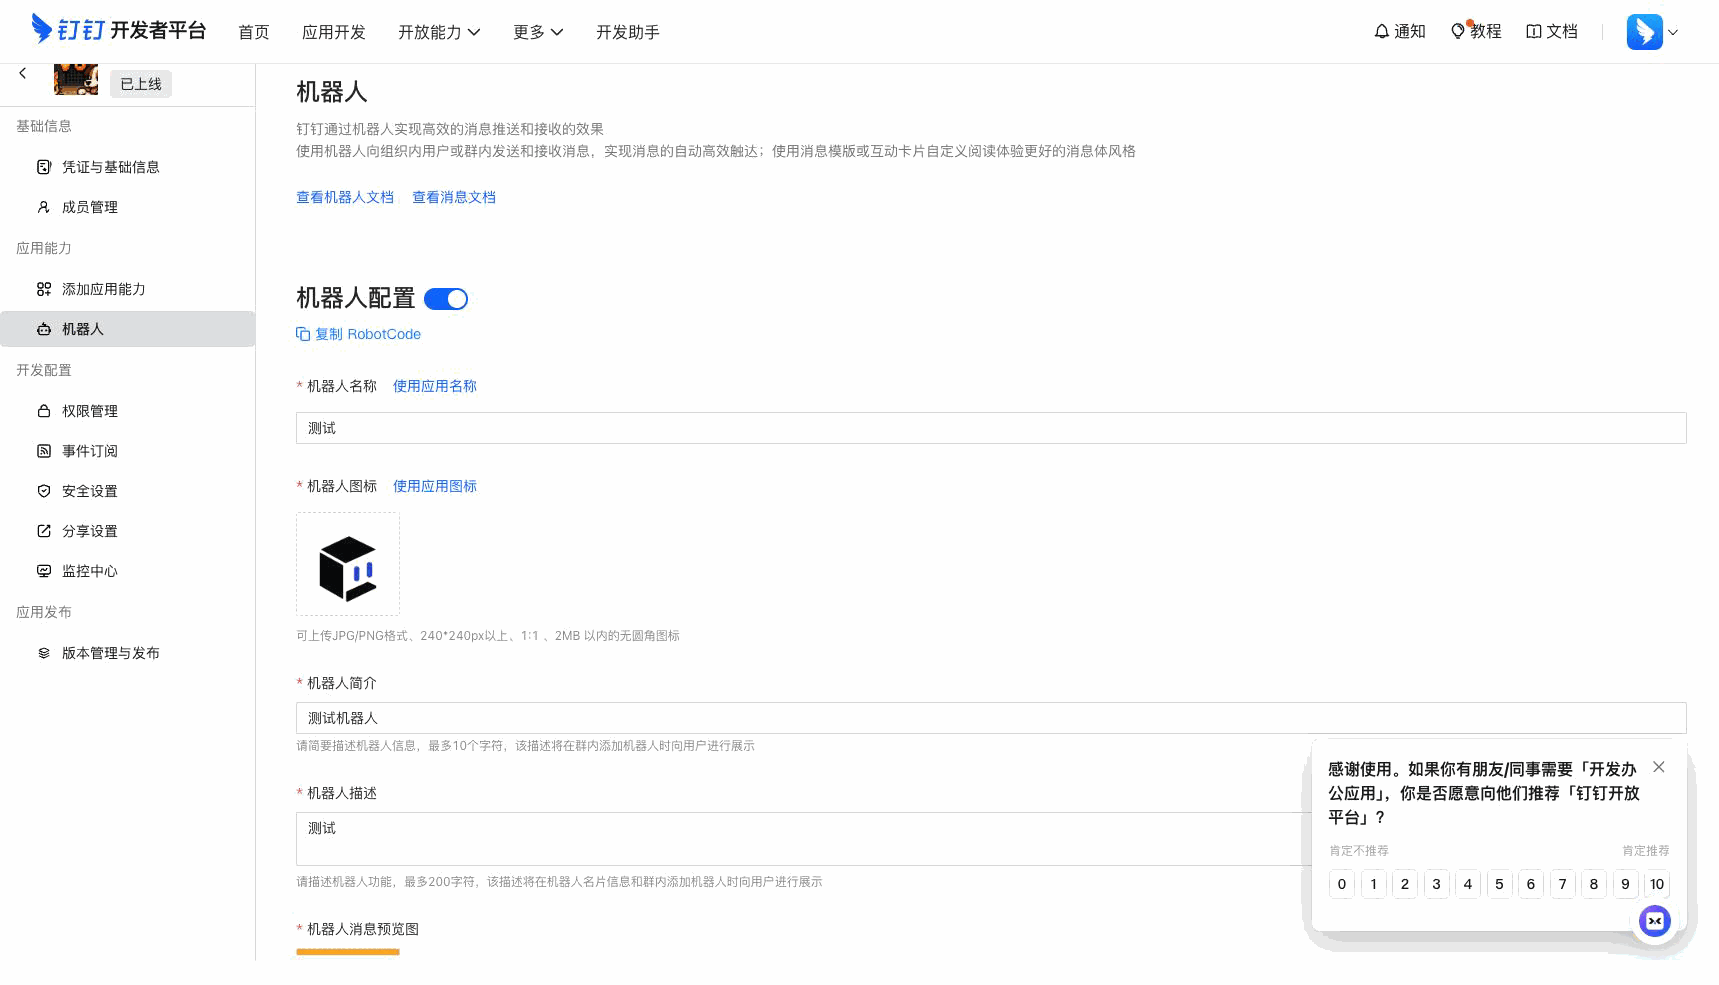Rate 7 in the recommendation survey
Screen dimensions: 1719x985
point(1563,884)
